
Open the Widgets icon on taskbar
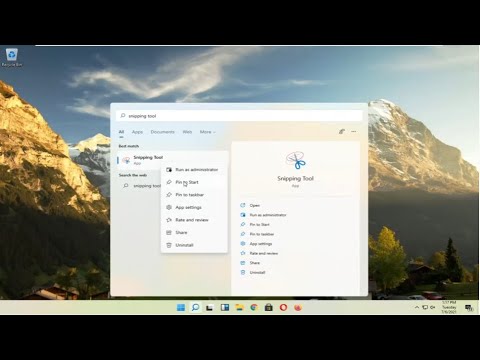[x=225, y=307]
